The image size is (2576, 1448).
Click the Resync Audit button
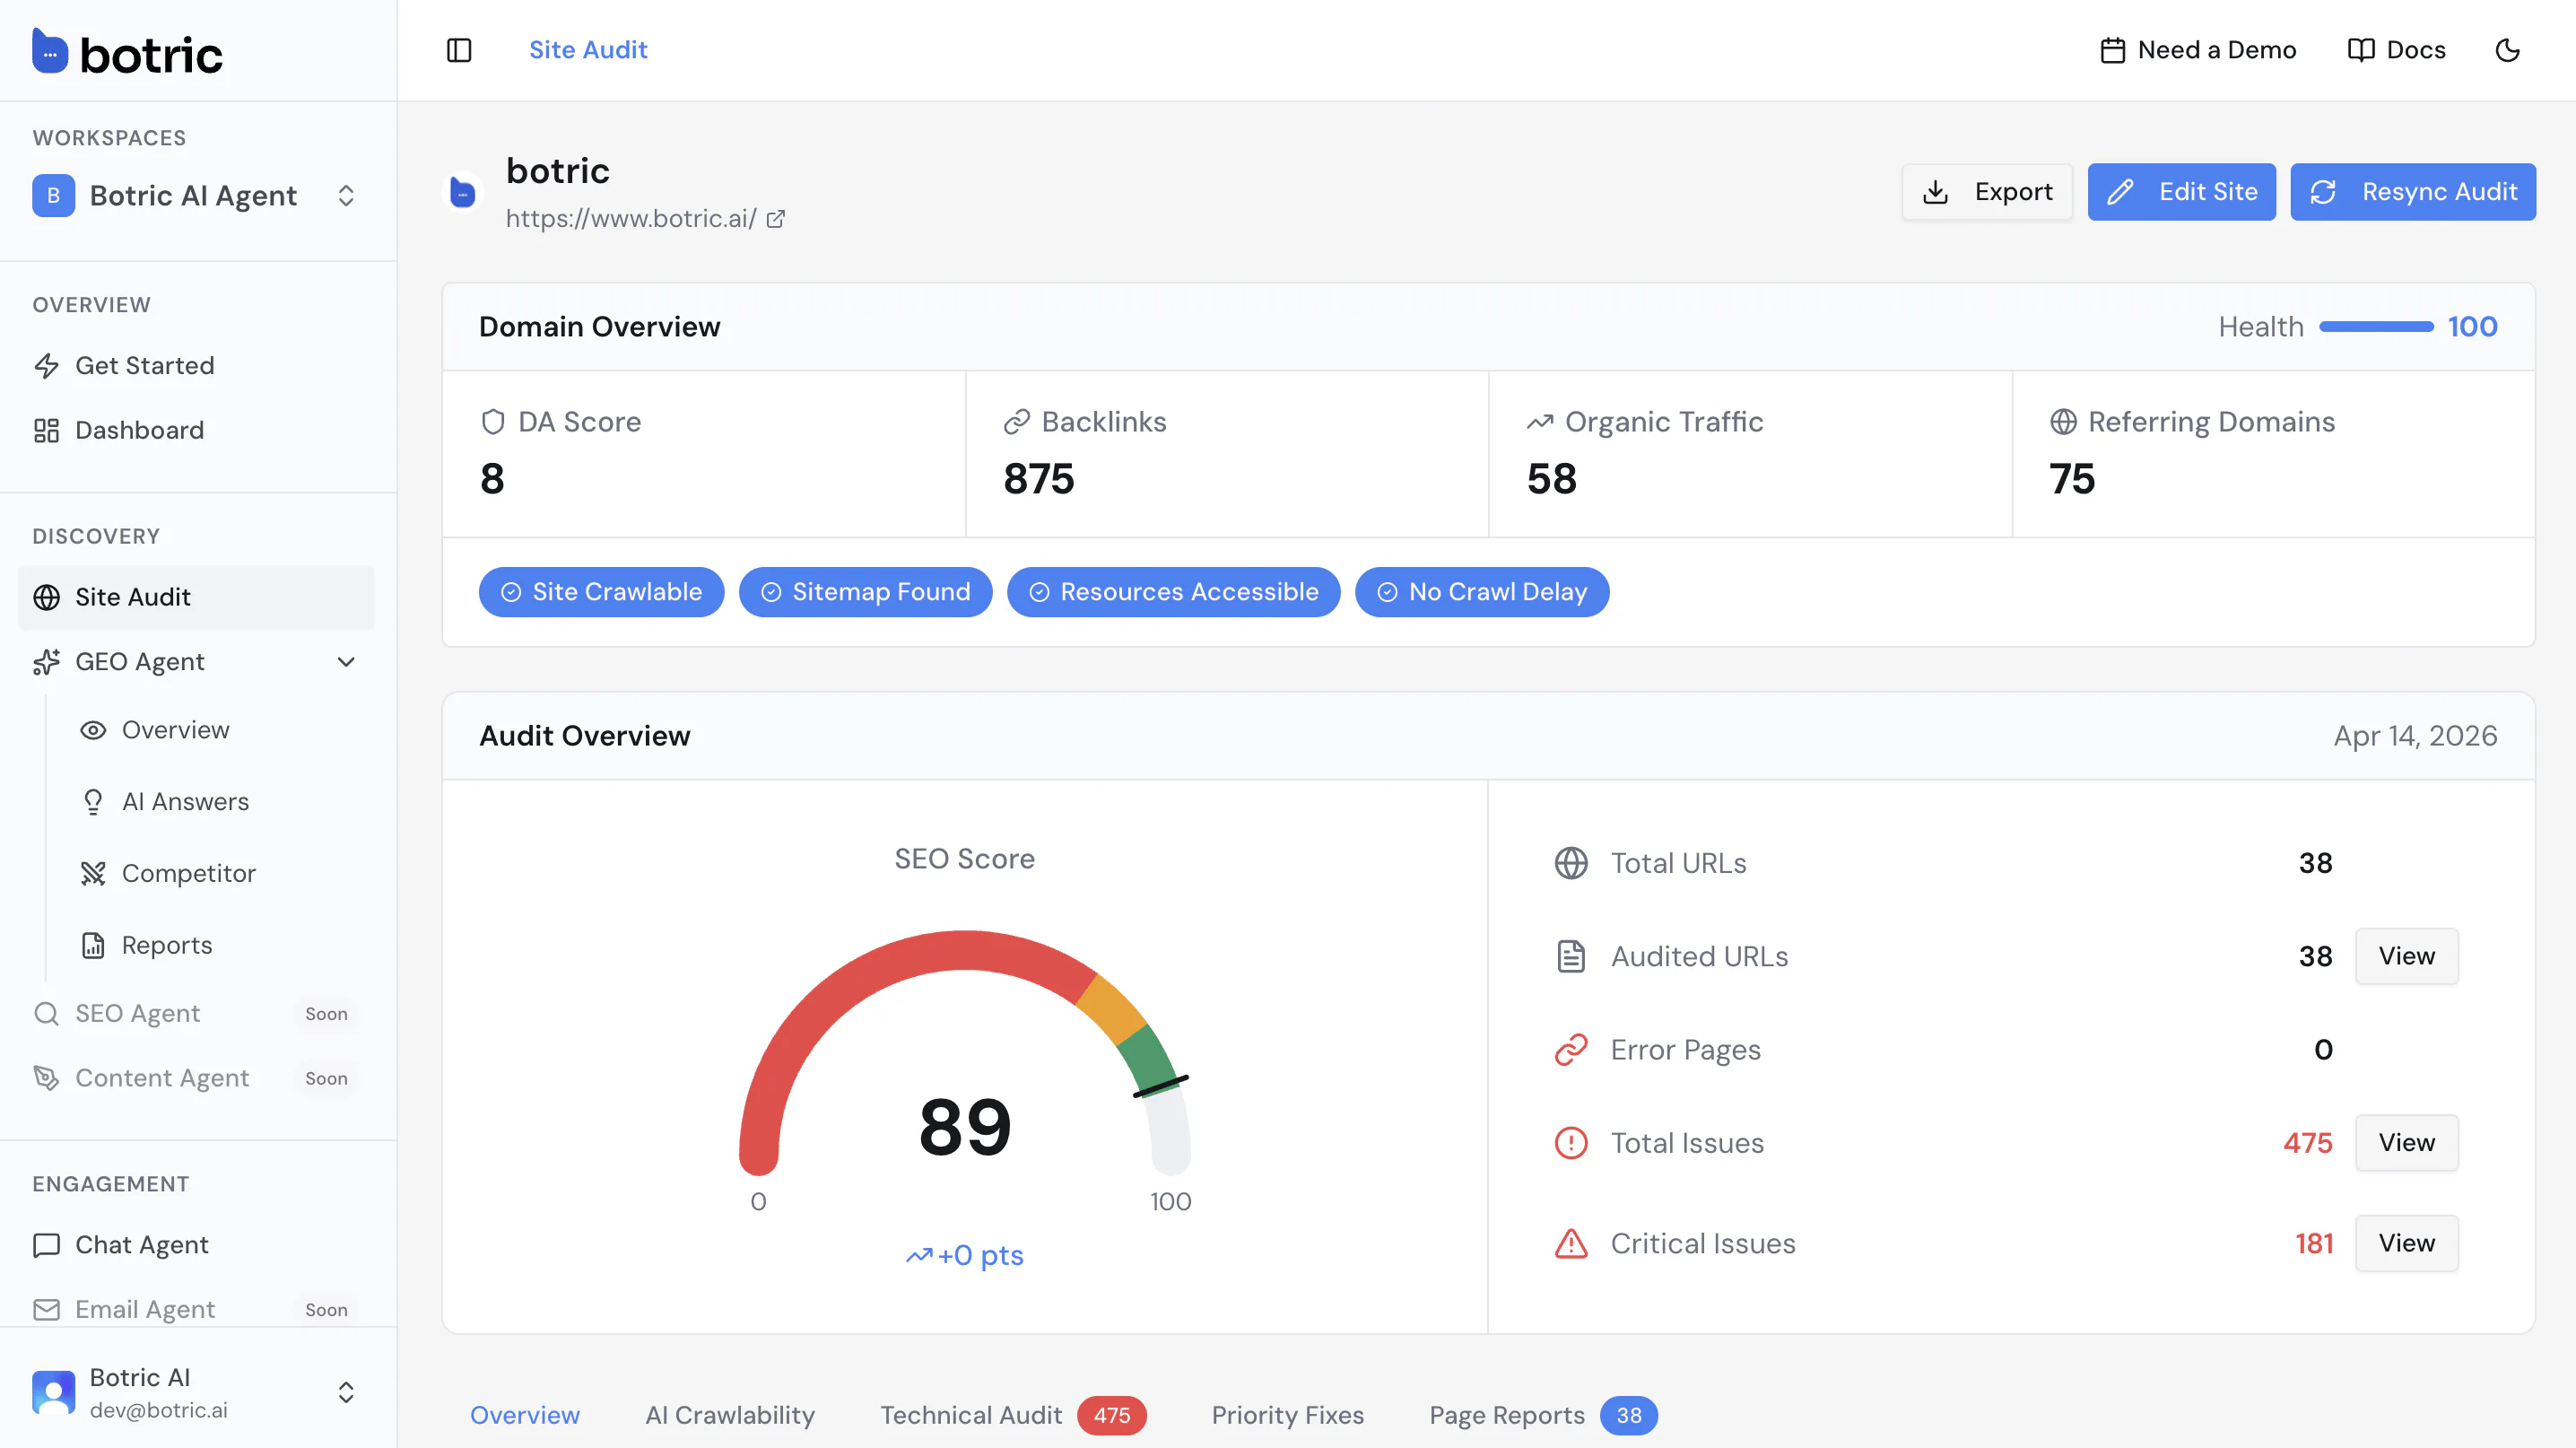point(2413,192)
